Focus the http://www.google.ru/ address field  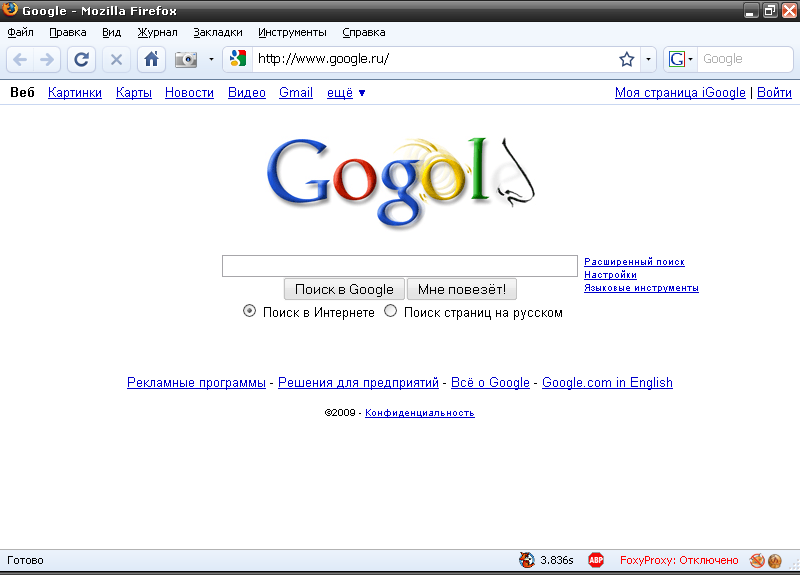click(x=434, y=59)
